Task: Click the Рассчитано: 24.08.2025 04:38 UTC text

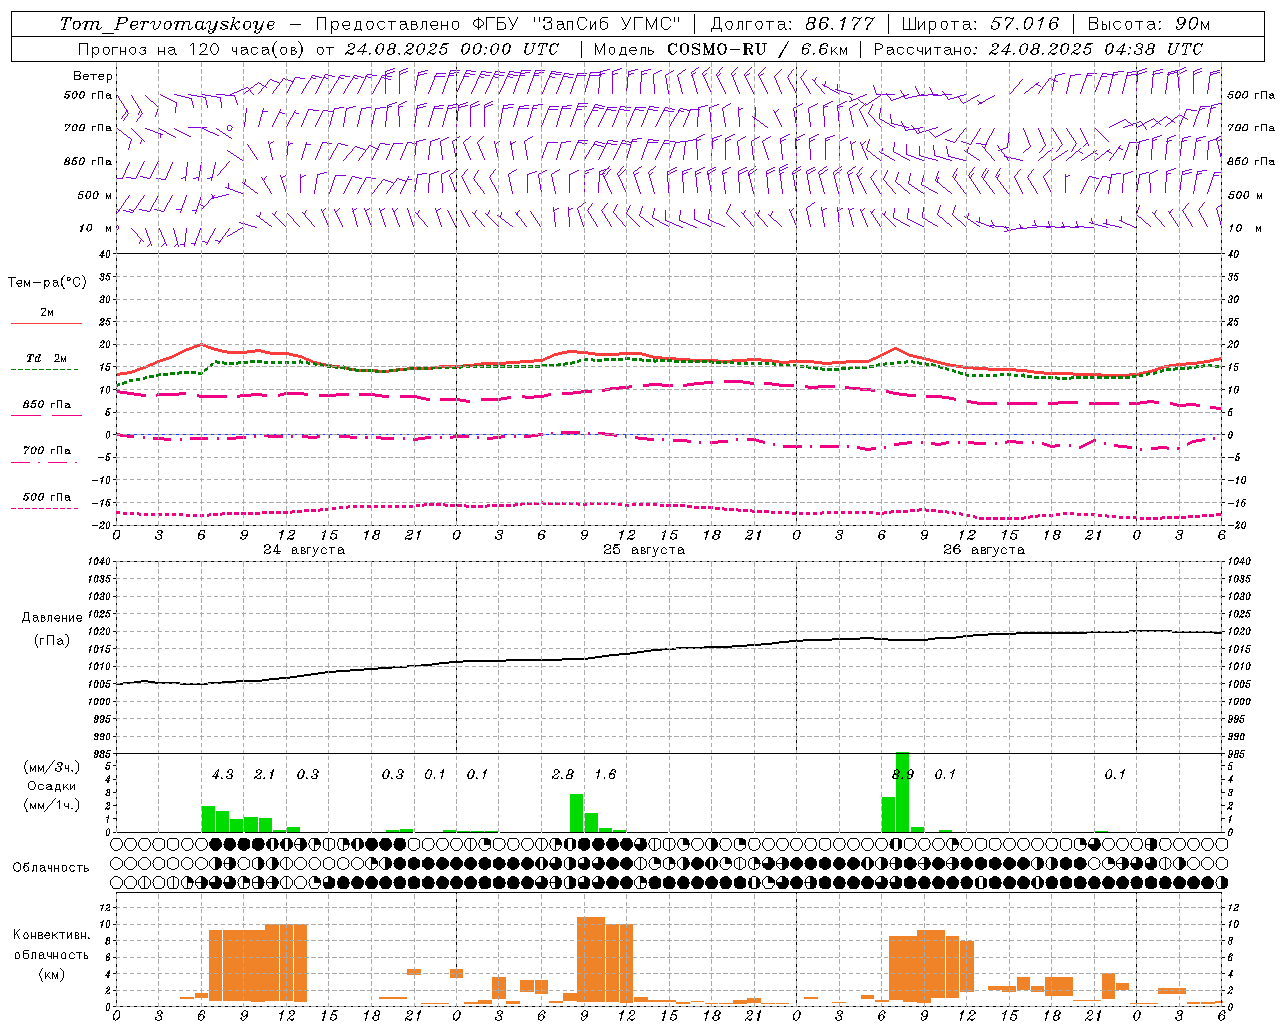Action: click(1038, 49)
